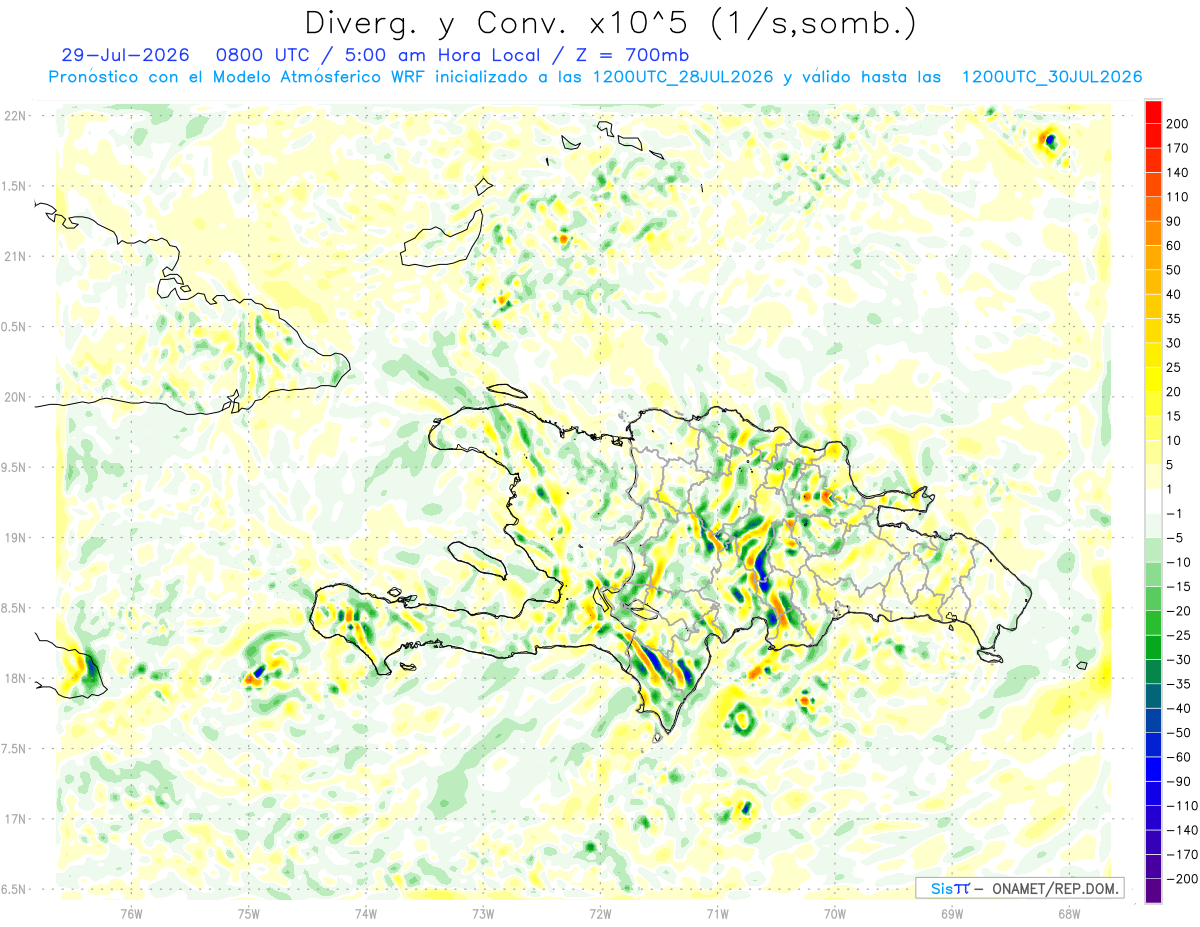Click the '75W' longitude label
This screenshot has width=1200, height=927.
[248, 912]
